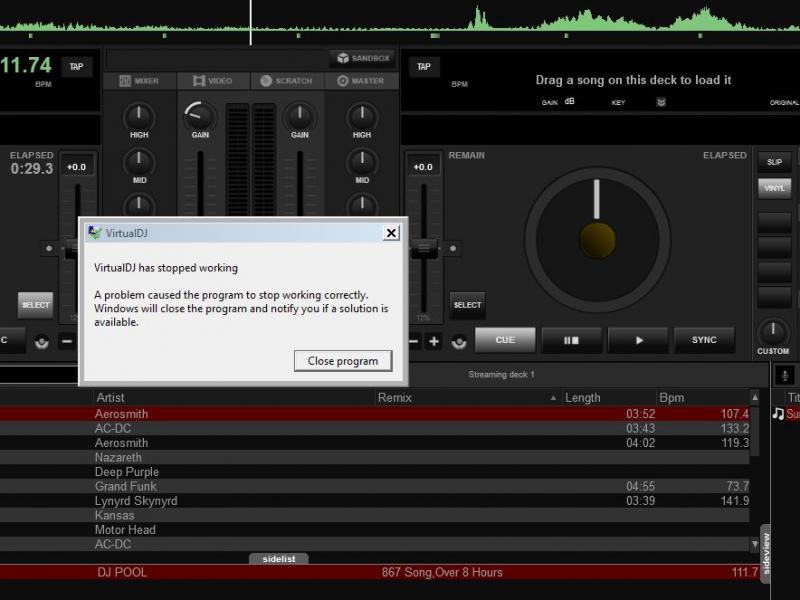Switch to the Mixer tab
800x600 pixels.
tap(139, 81)
